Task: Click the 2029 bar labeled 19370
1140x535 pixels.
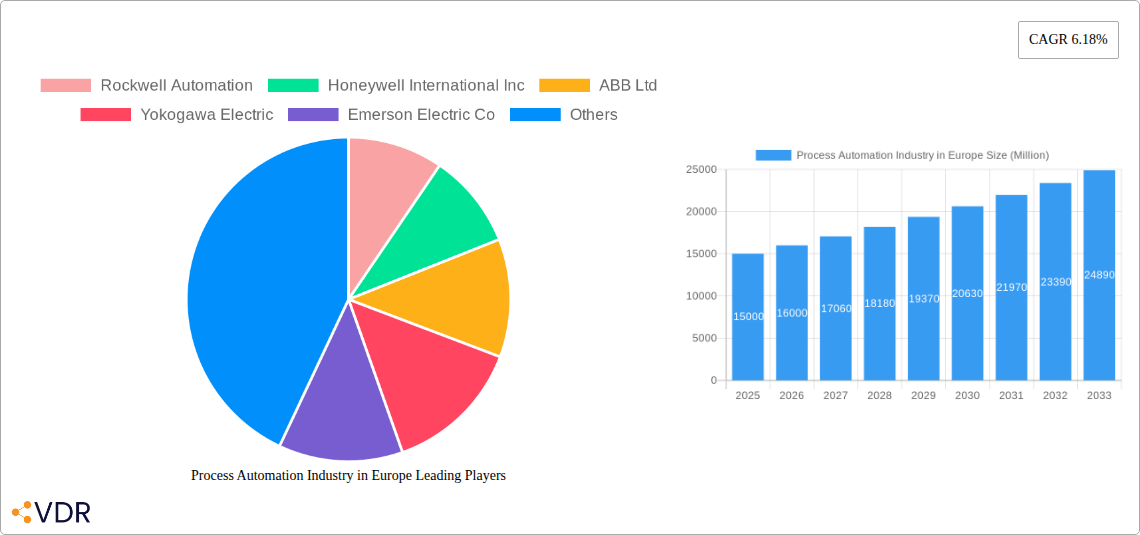Action: point(923,299)
